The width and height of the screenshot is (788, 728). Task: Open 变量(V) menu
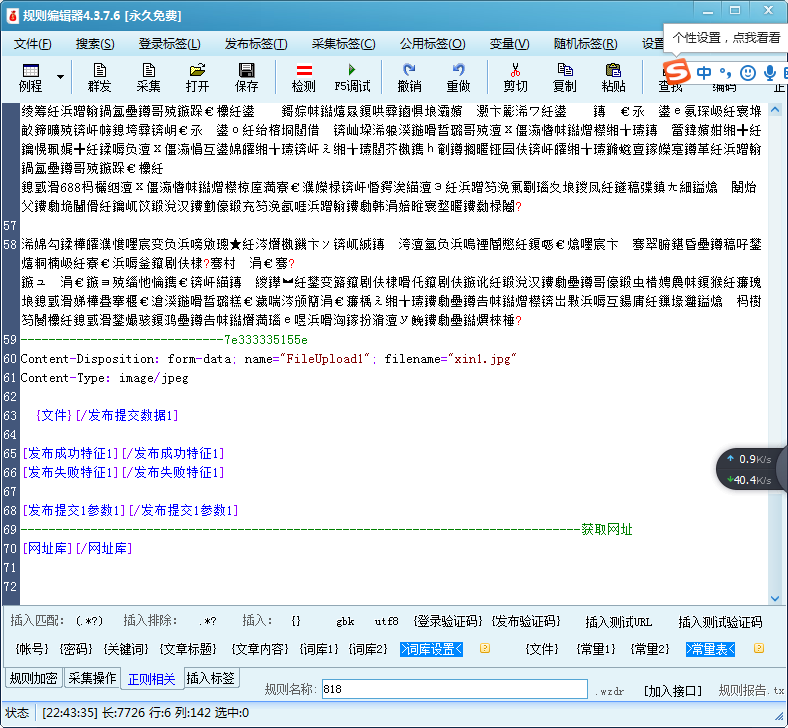509,44
